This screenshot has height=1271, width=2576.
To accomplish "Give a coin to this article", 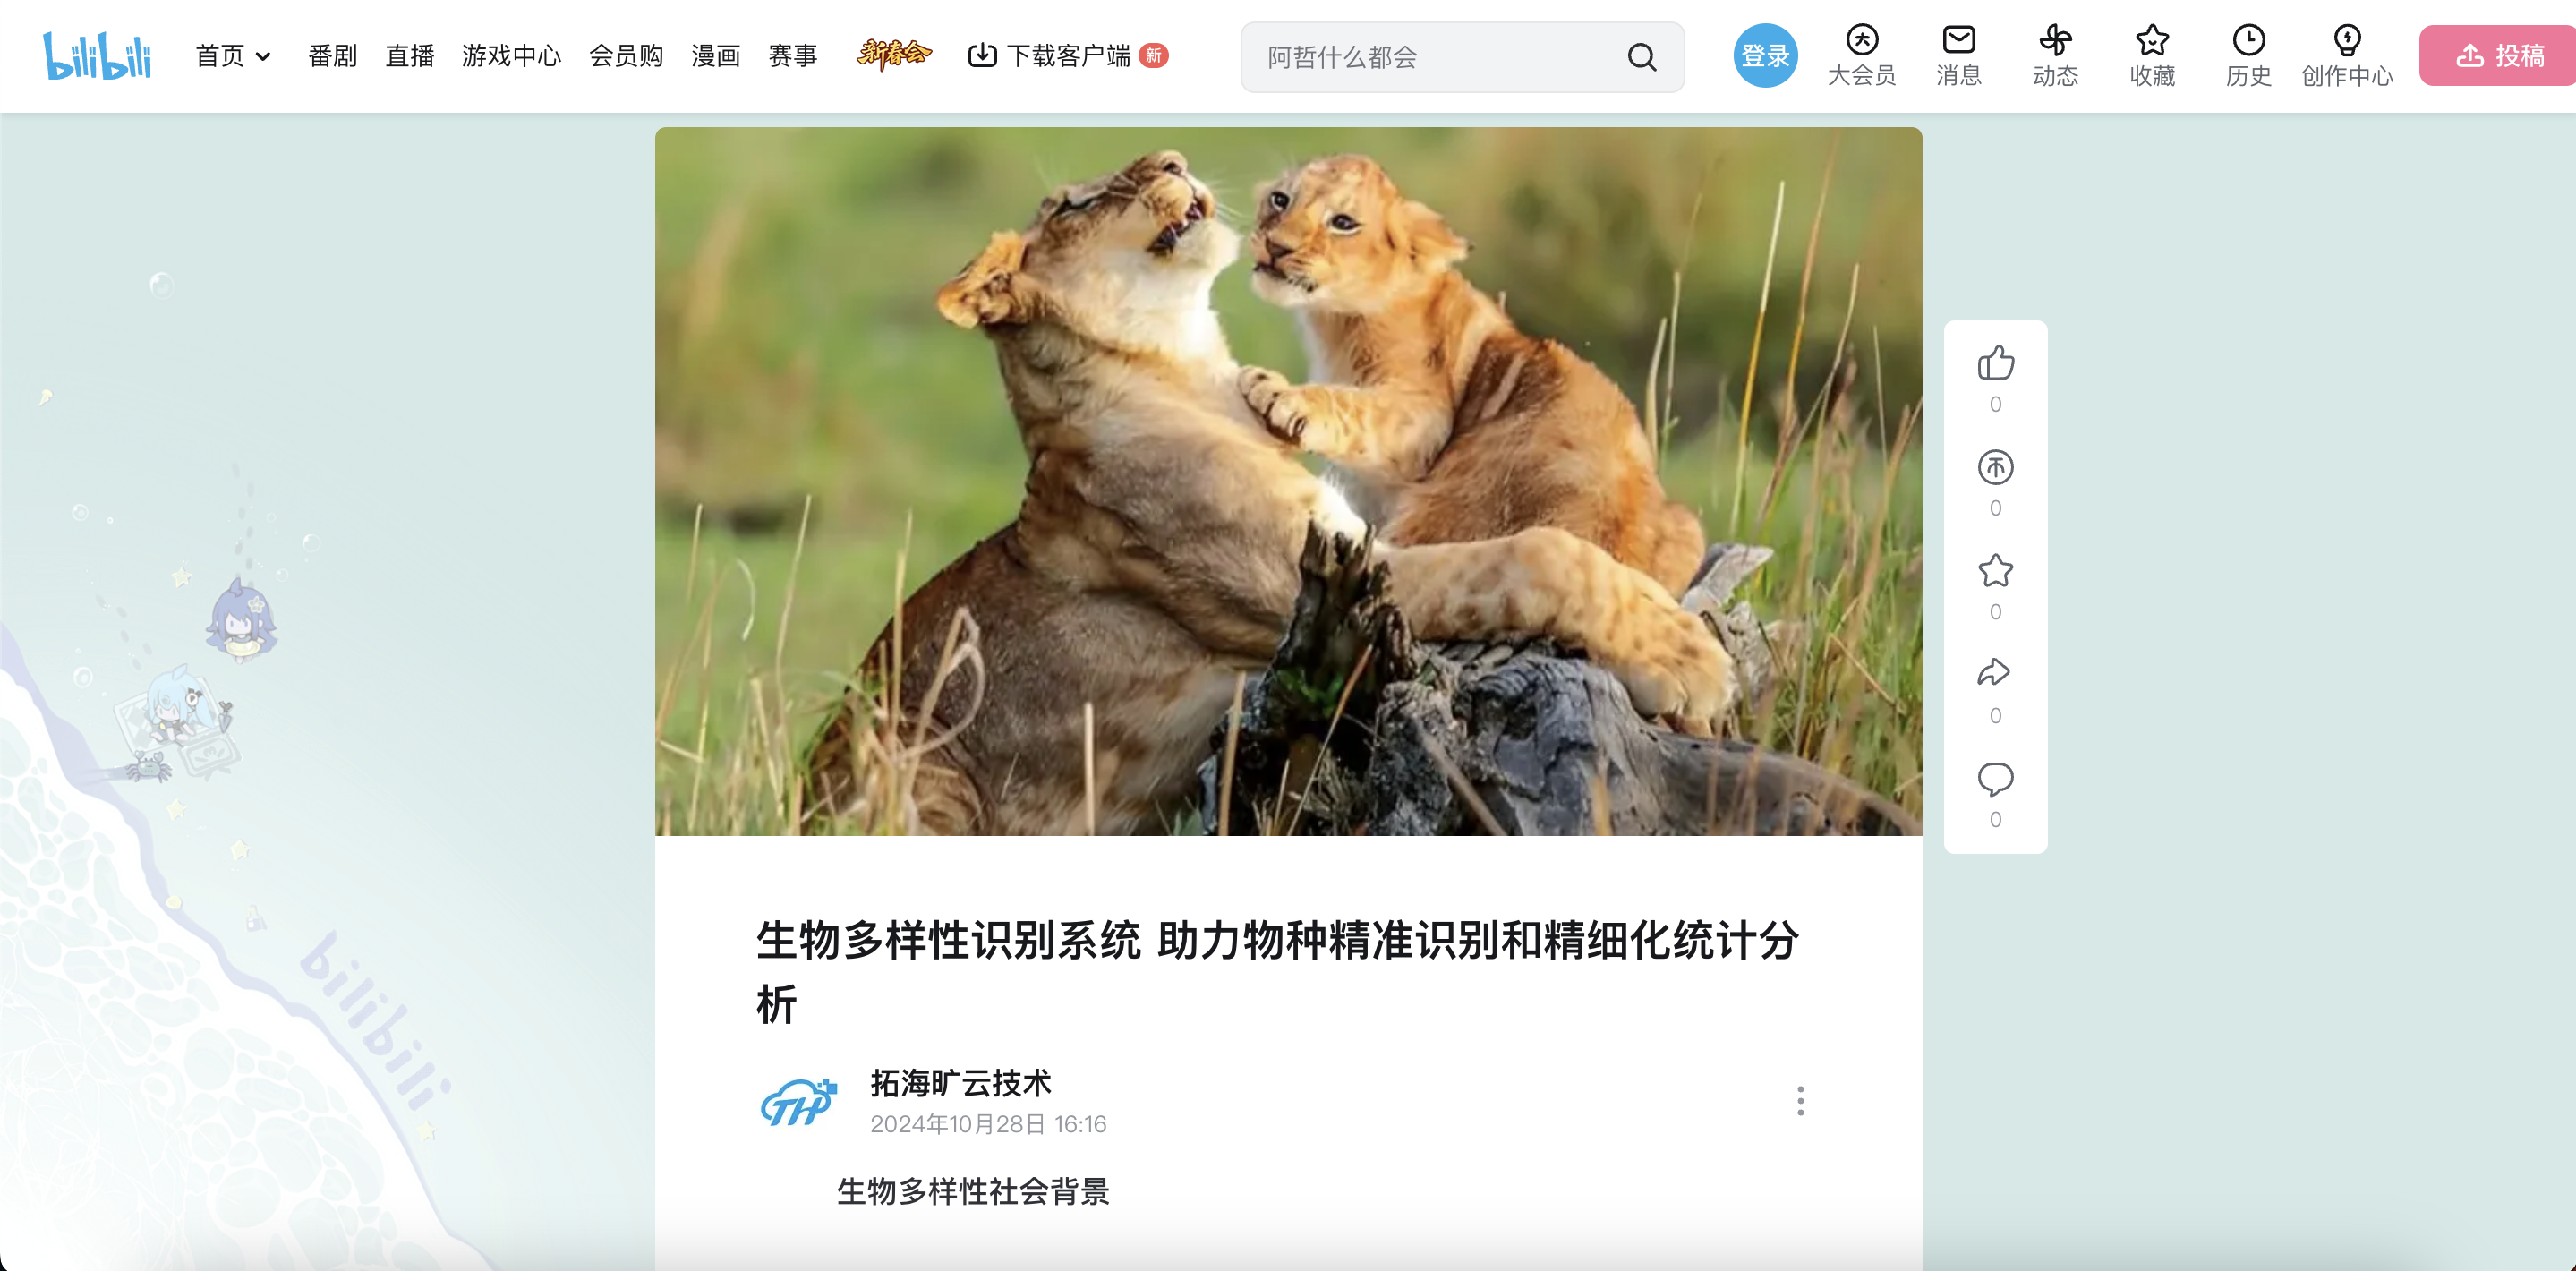I will 1995,468.
